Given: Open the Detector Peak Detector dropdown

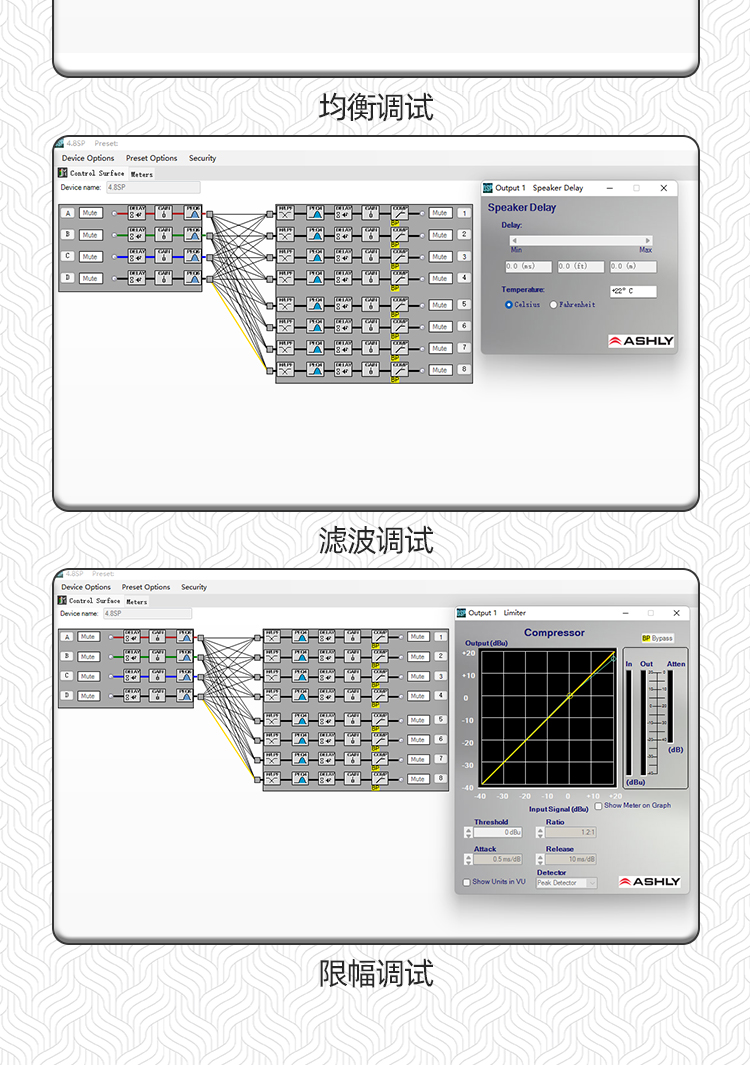Looking at the screenshot, I should [567, 883].
